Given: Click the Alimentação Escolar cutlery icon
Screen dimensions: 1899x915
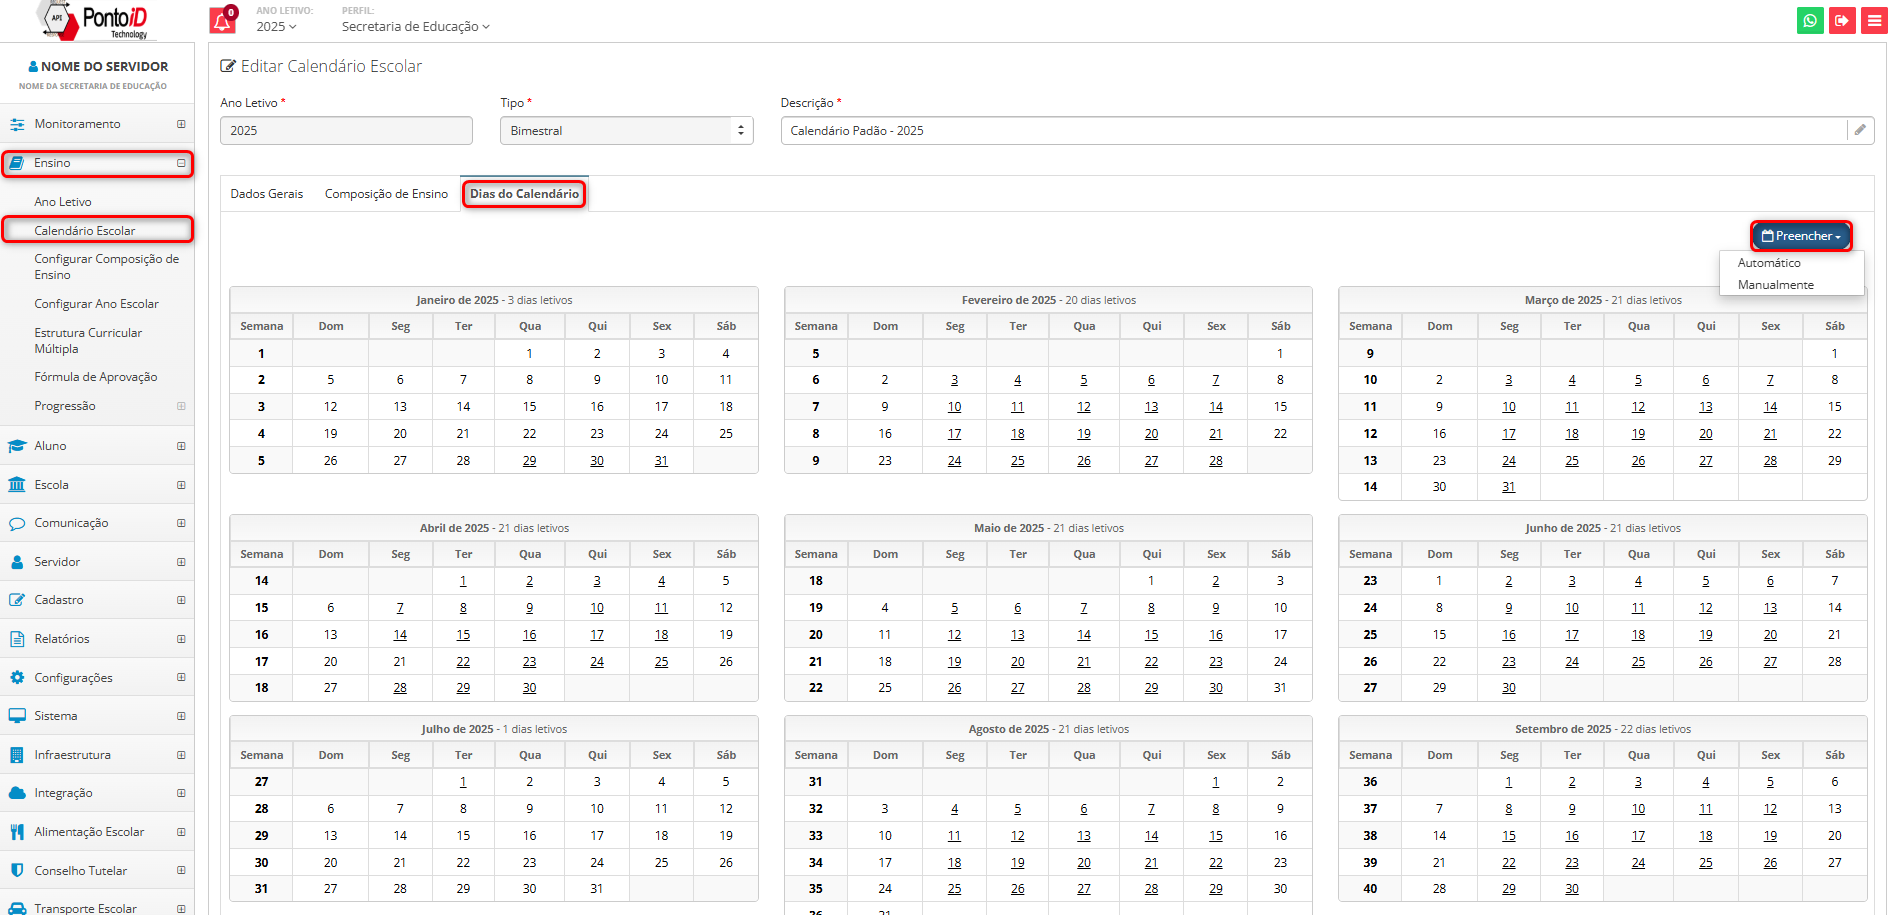Looking at the screenshot, I should (x=17, y=832).
